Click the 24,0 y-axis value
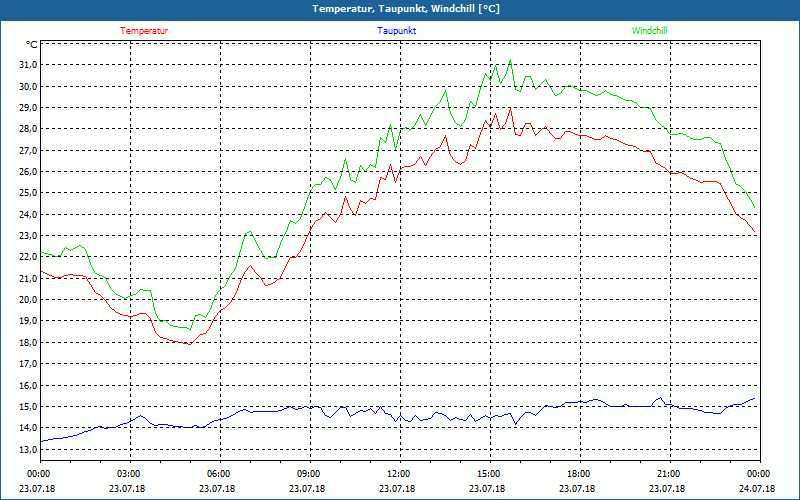This screenshot has height=500, width=800. (x=28, y=214)
